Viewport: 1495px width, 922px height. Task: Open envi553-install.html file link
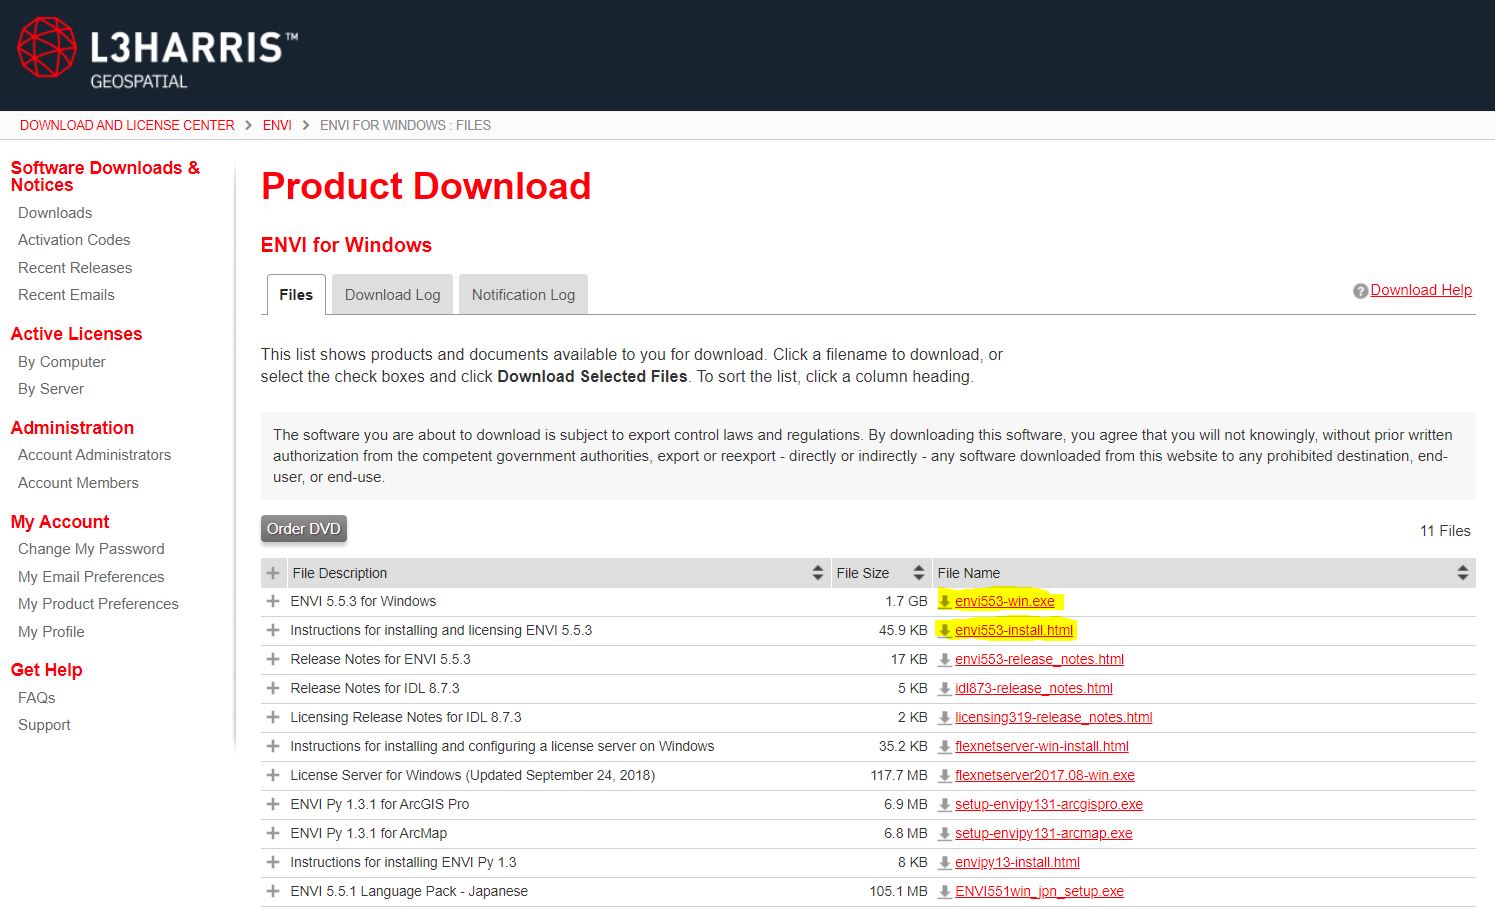pos(1014,631)
